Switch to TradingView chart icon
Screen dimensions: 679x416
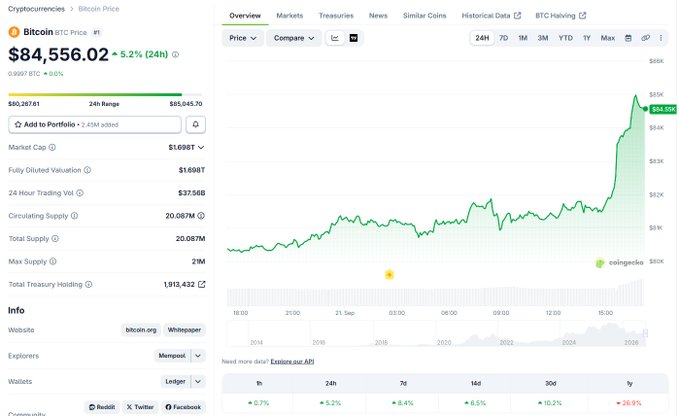[x=353, y=38]
